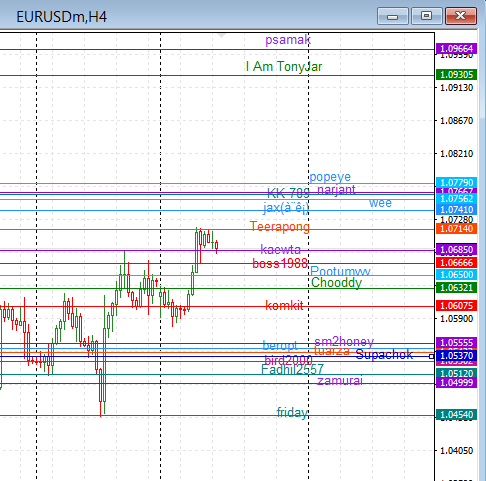
Task: Select the komkit label
Action: [x=284, y=305]
